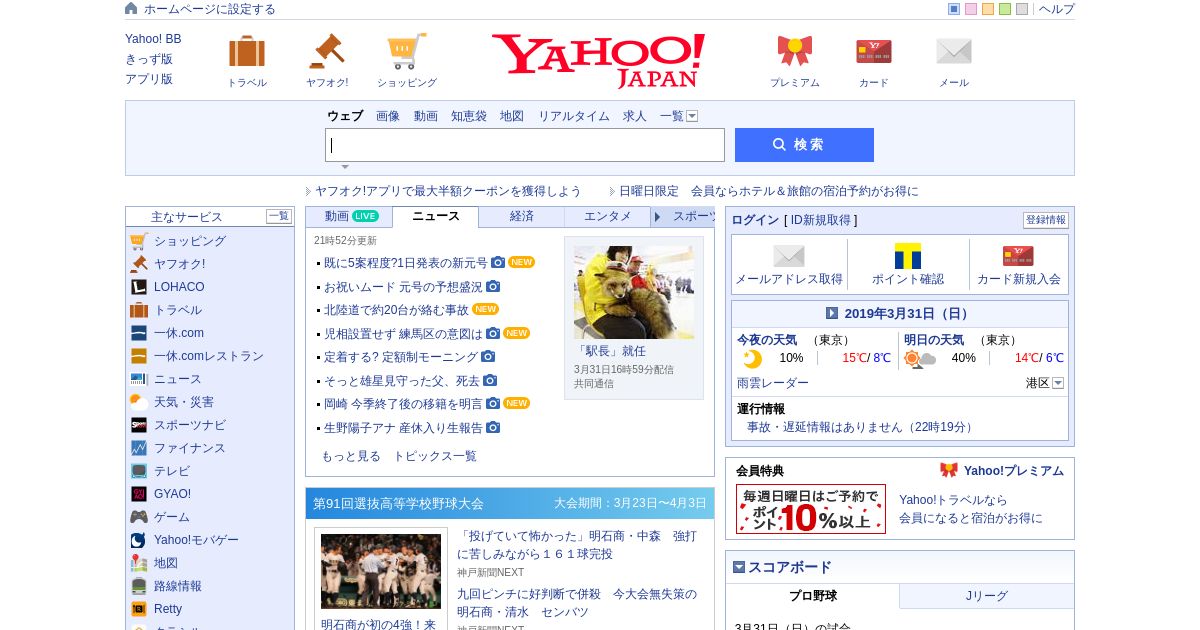Click the ポイント確認 T-point icon
The image size is (1200, 630).
pyautogui.click(x=908, y=256)
